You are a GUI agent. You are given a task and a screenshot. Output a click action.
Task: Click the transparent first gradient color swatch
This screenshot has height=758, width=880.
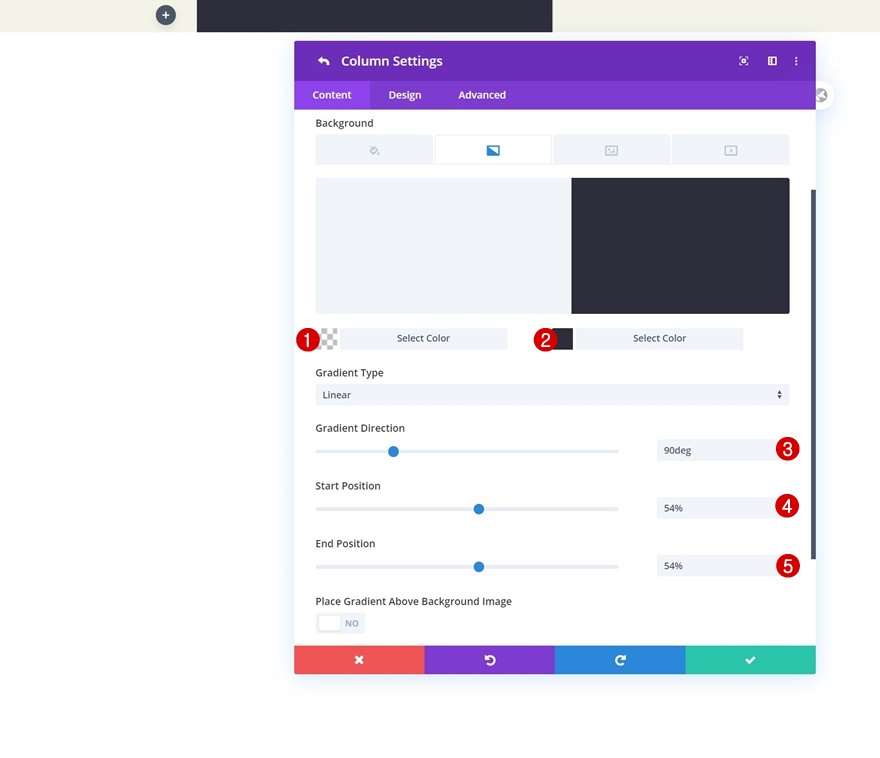[328, 339]
